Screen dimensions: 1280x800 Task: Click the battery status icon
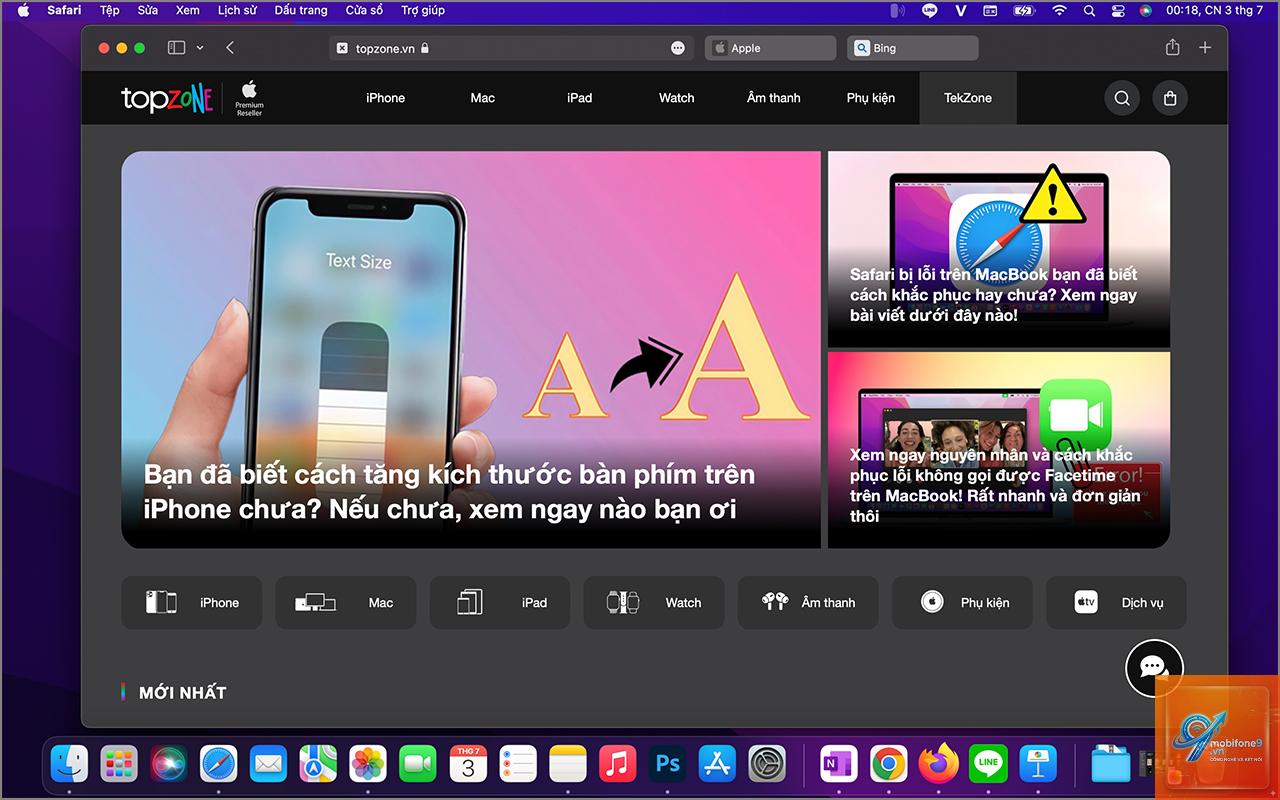point(1024,10)
